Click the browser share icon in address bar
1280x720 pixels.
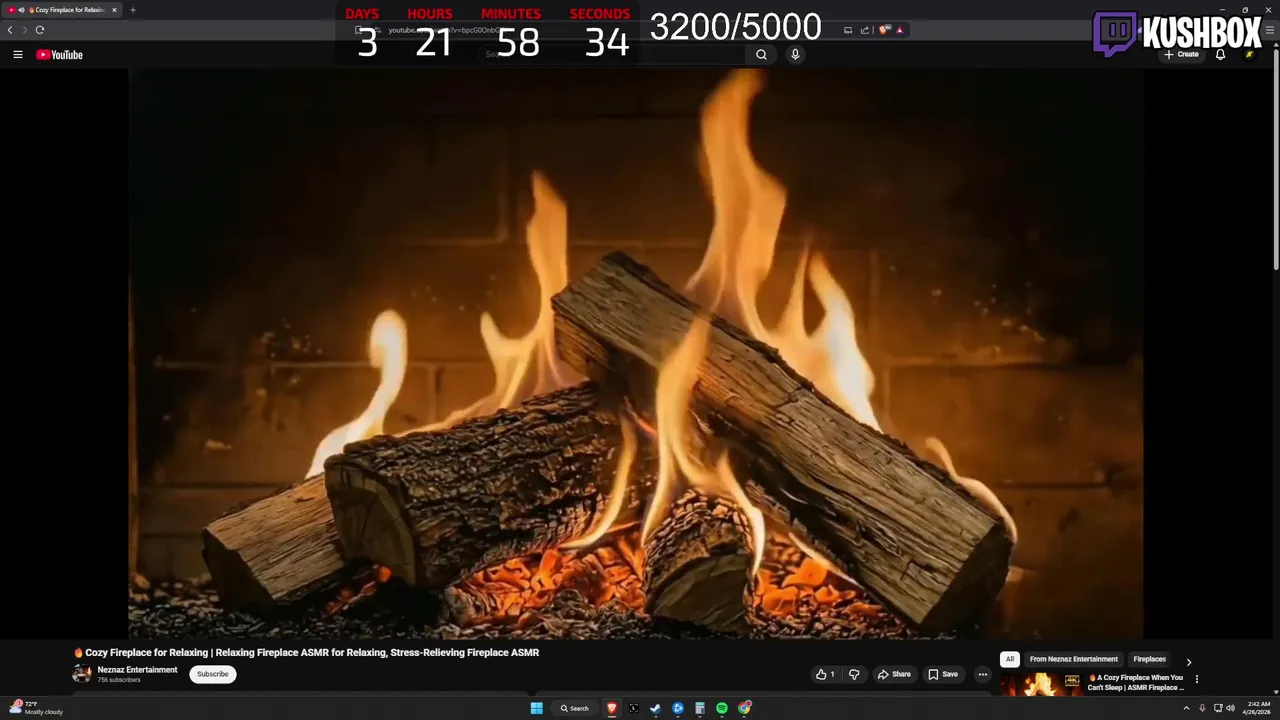865,30
